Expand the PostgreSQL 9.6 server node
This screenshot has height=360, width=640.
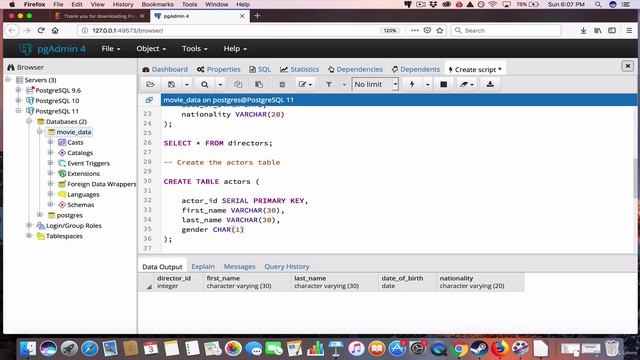pyautogui.click(x=18, y=90)
